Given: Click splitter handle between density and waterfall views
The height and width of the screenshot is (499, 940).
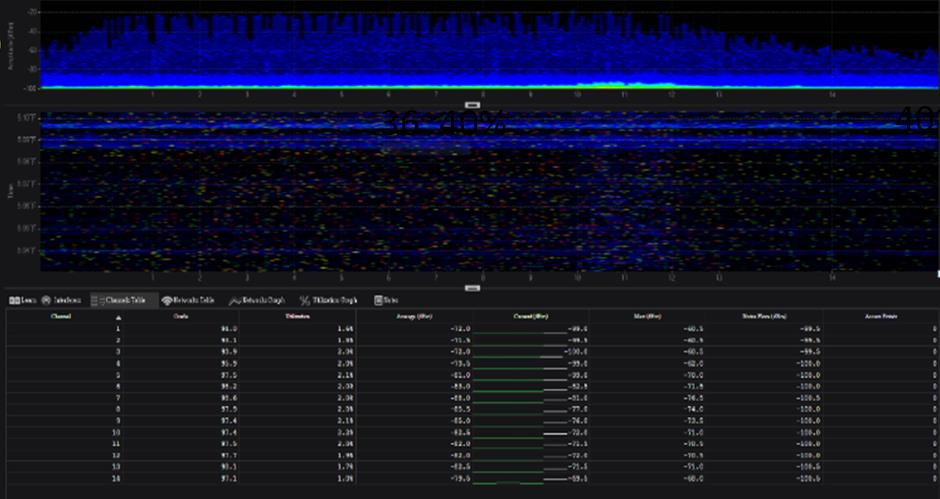Looking at the screenshot, I should point(472,105).
